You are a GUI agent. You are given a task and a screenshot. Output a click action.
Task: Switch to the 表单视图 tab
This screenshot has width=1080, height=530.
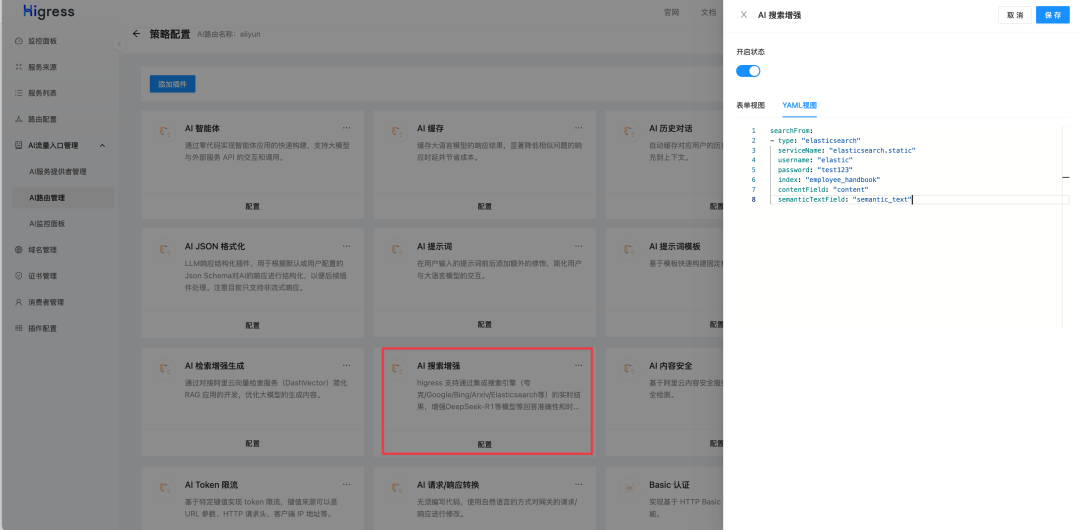[x=750, y=105]
